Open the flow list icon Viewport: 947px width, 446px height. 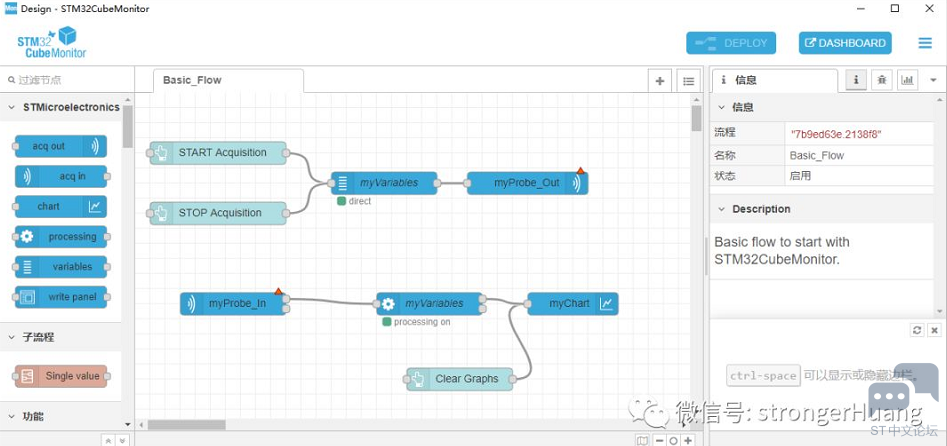pyautogui.click(x=688, y=81)
